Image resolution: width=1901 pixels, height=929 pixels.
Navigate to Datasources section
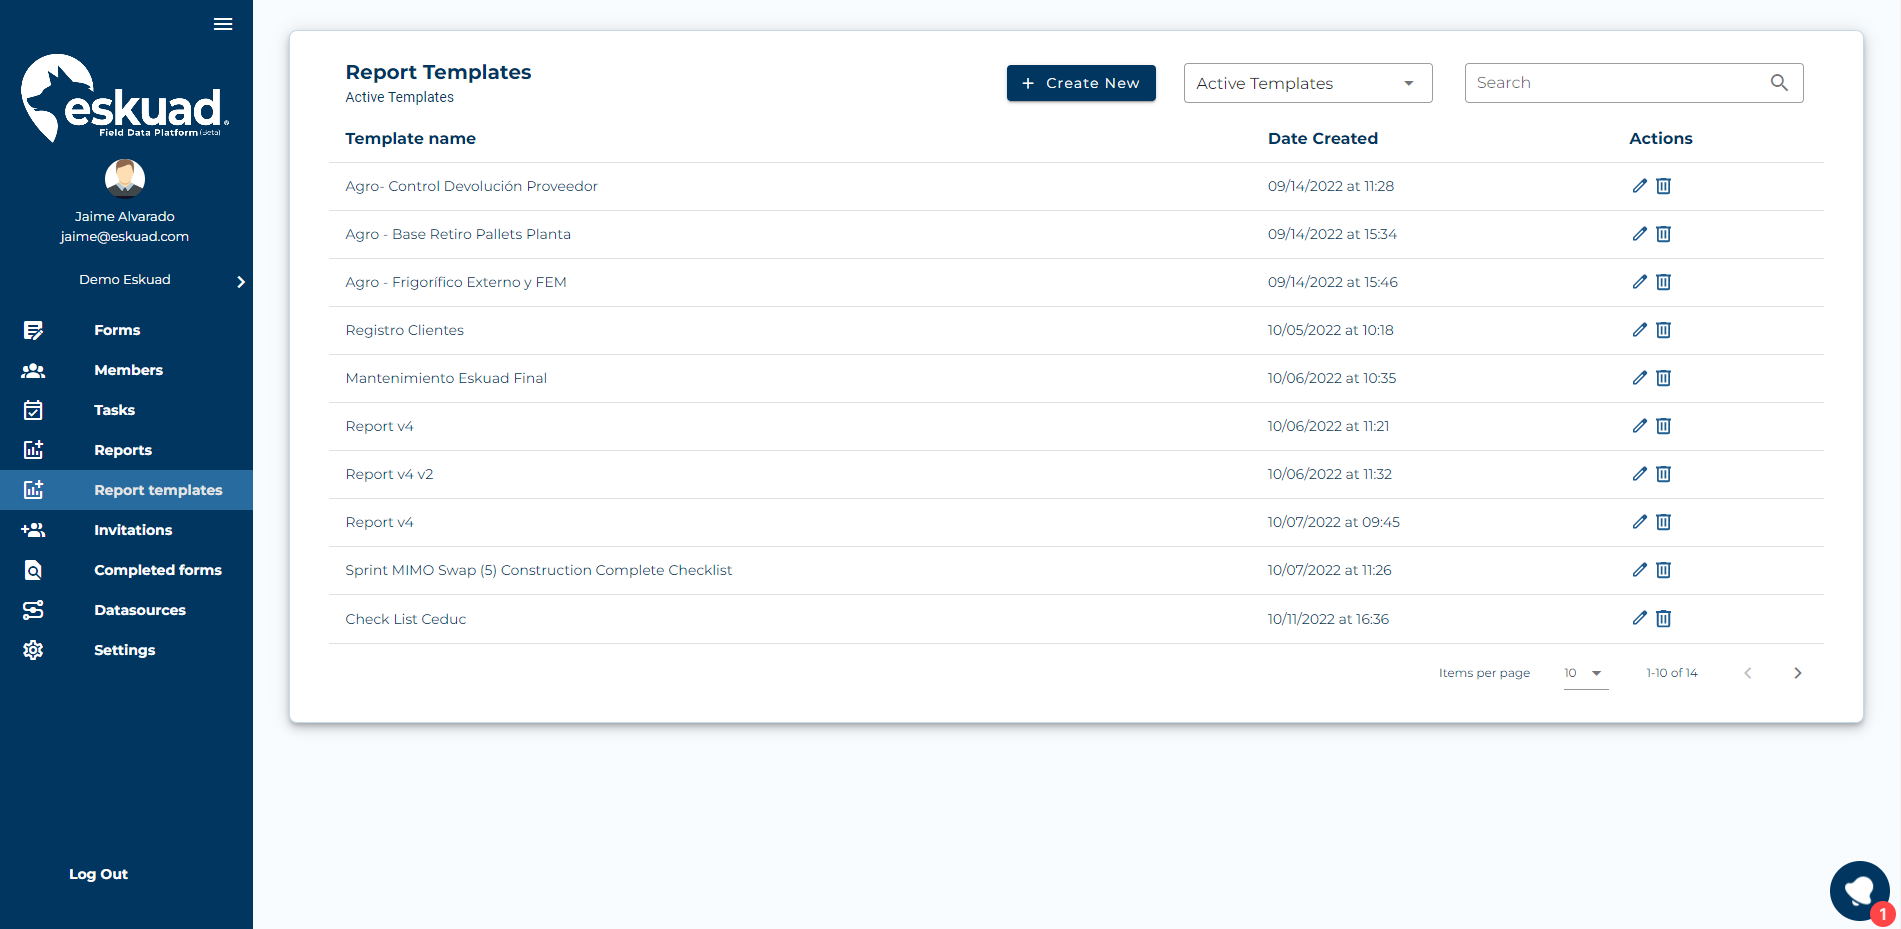pyautogui.click(x=139, y=610)
